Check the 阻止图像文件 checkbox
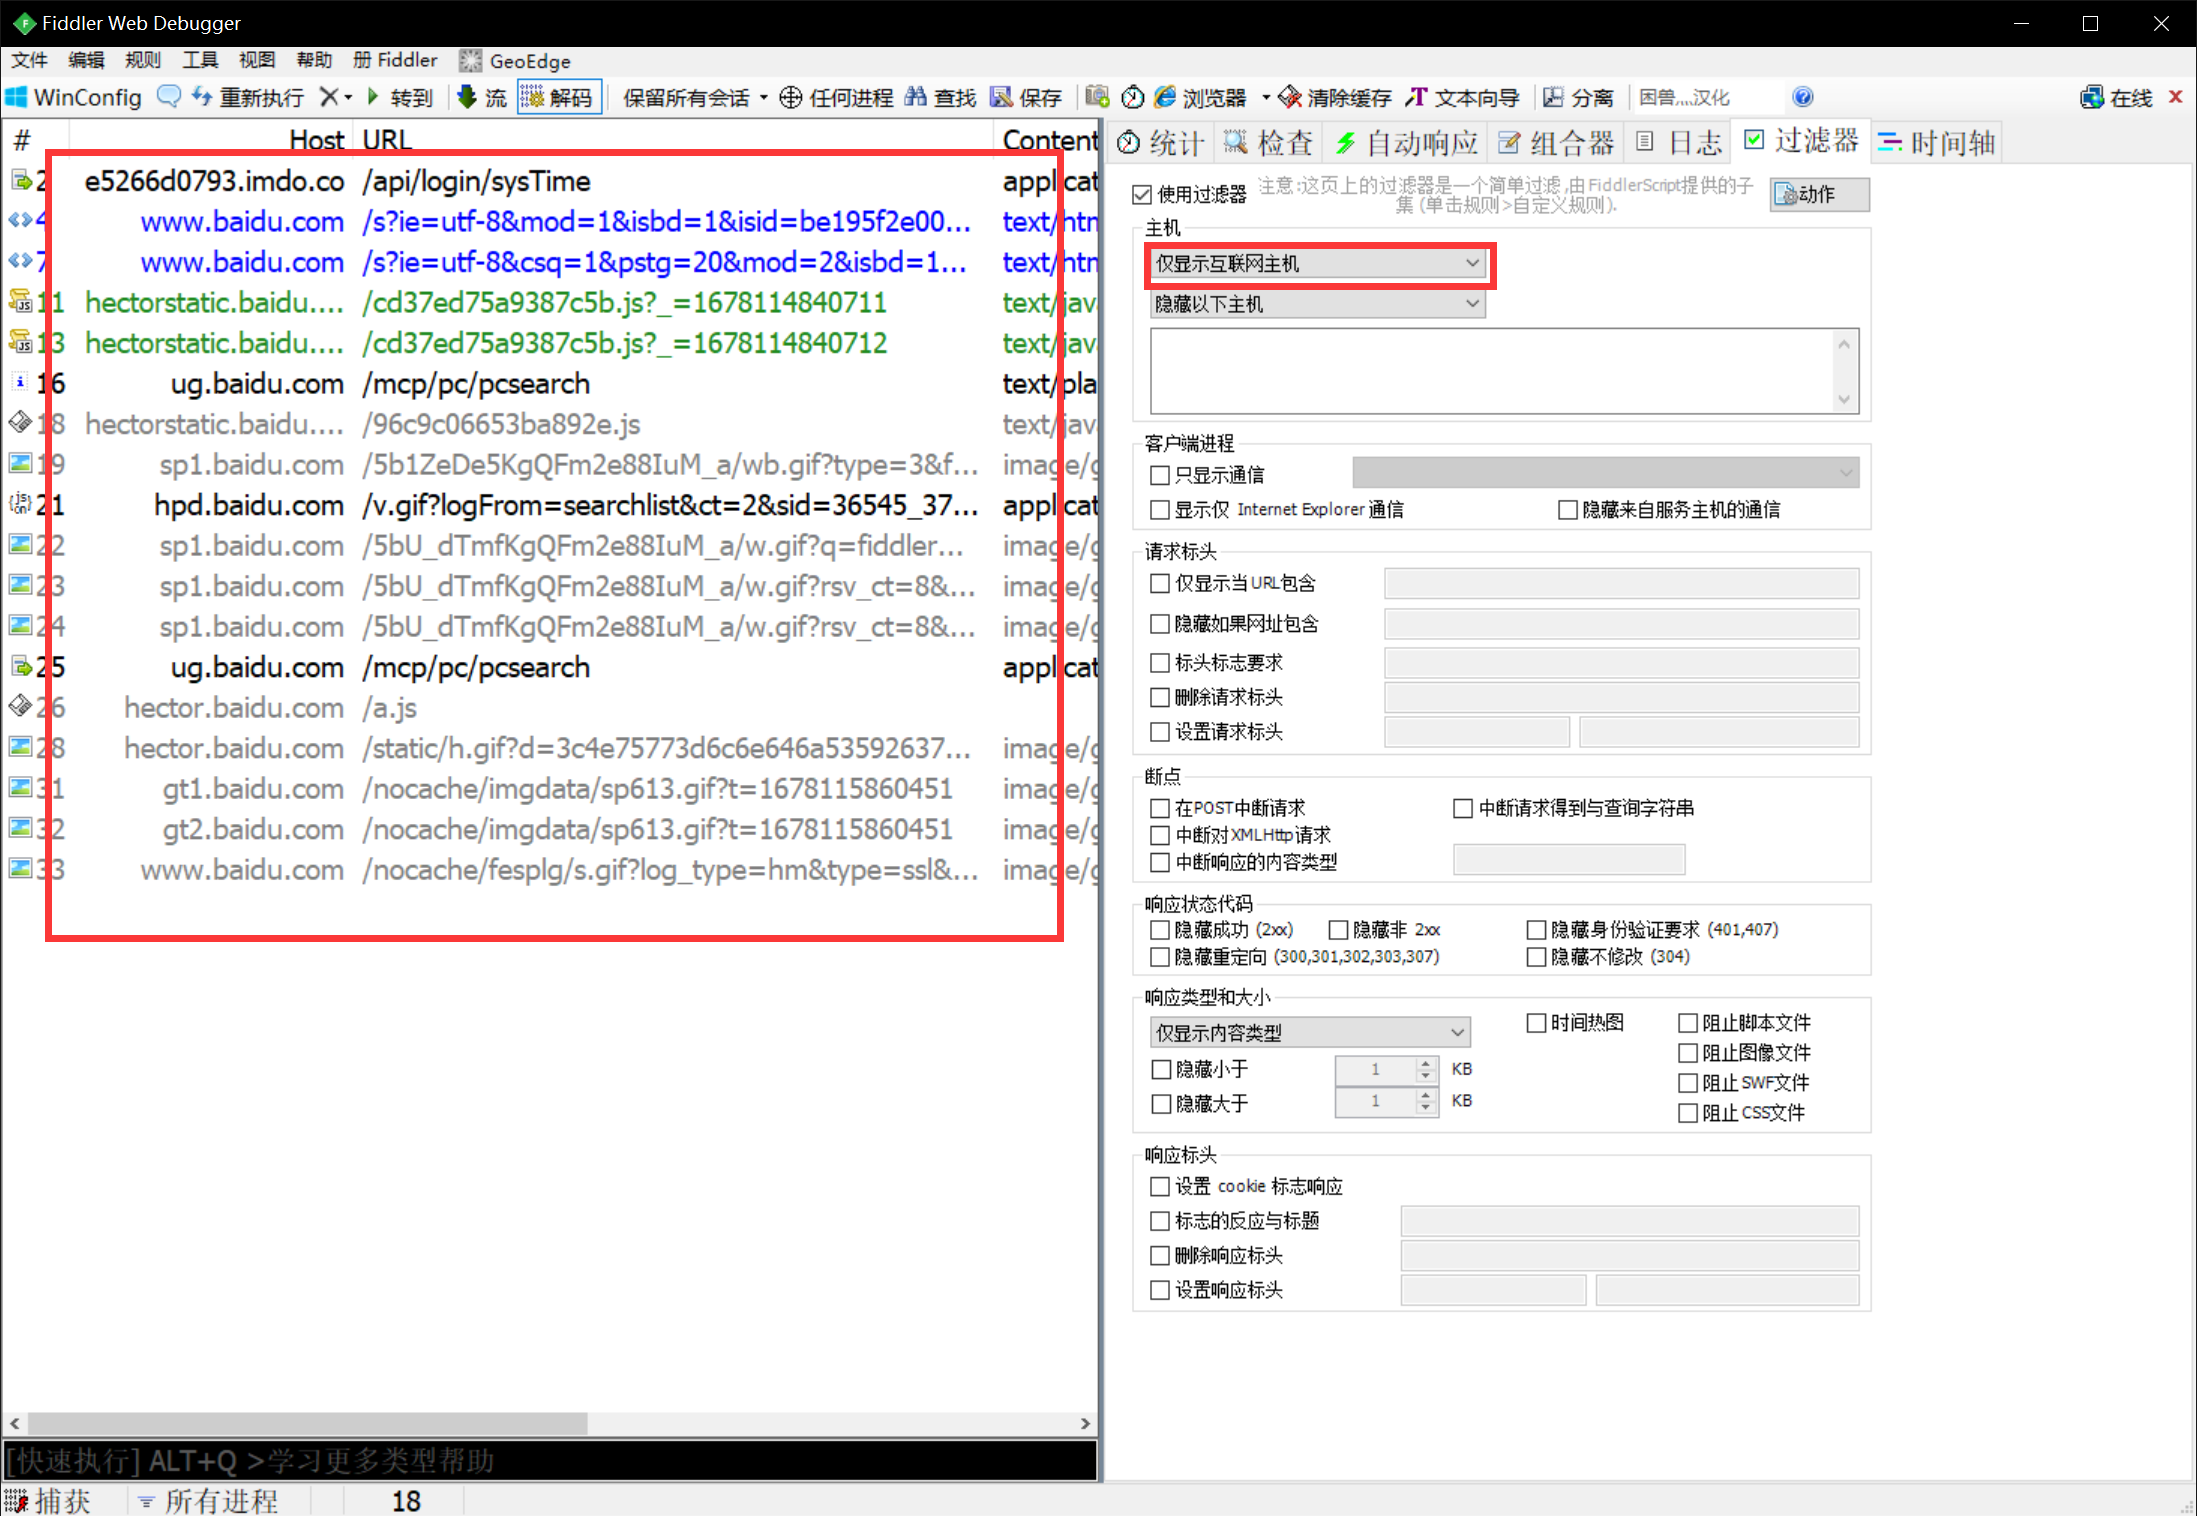This screenshot has width=2197, height=1516. (1688, 1053)
